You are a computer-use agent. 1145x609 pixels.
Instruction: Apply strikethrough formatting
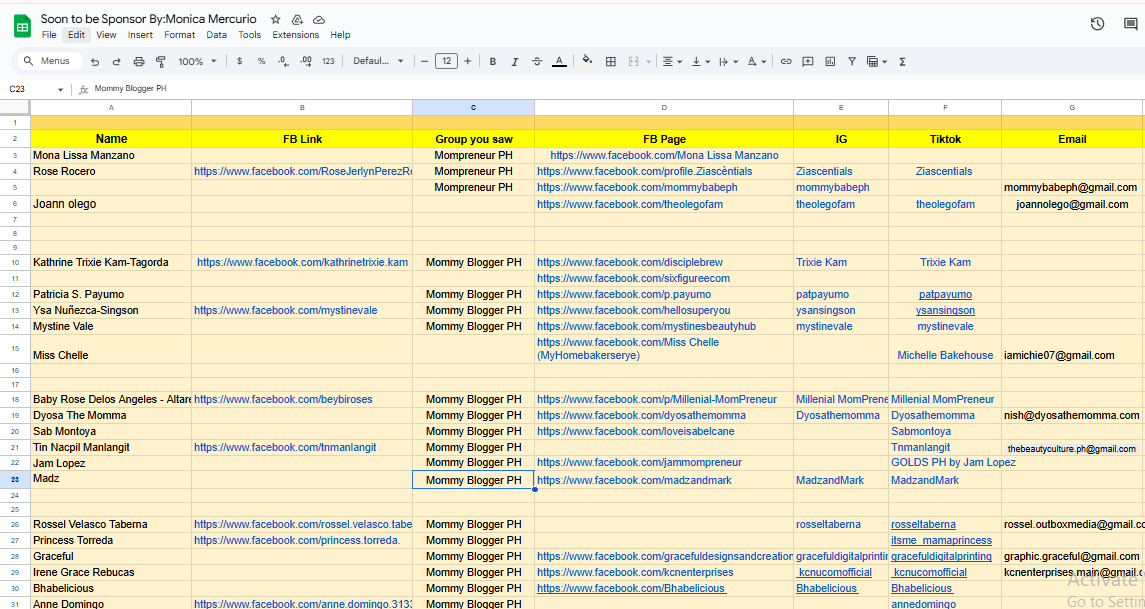(537, 61)
